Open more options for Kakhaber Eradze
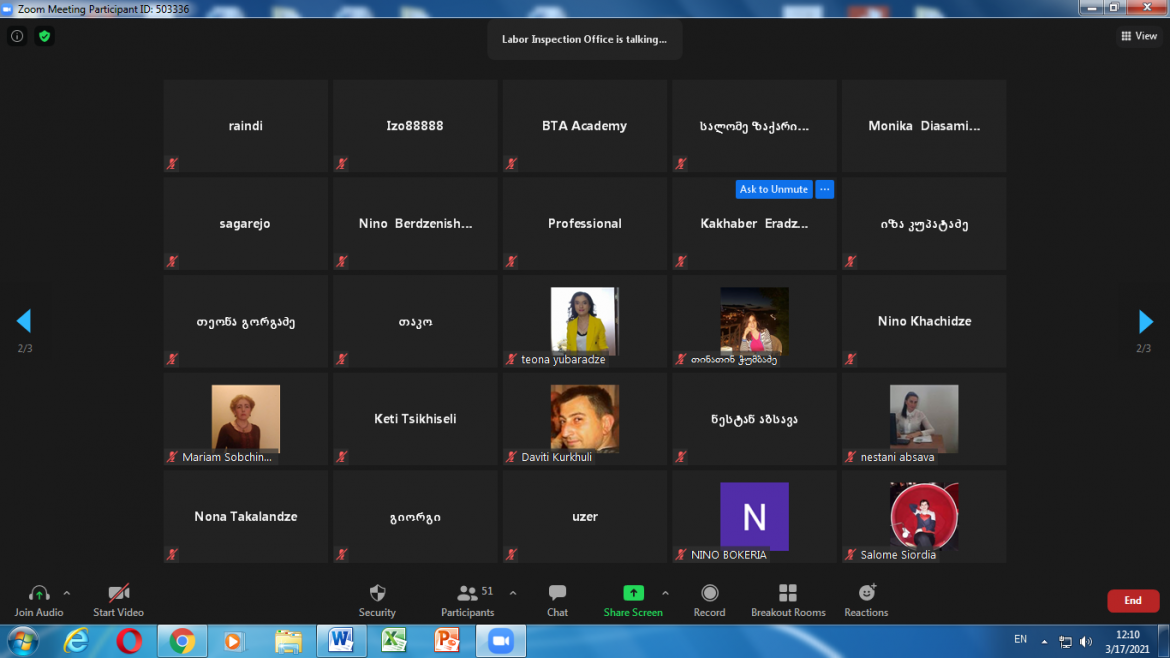The image size is (1170, 658). [x=824, y=189]
